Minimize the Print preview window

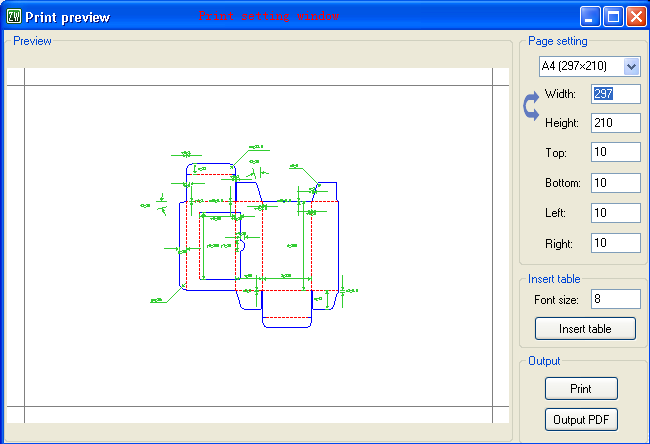tap(590, 17)
